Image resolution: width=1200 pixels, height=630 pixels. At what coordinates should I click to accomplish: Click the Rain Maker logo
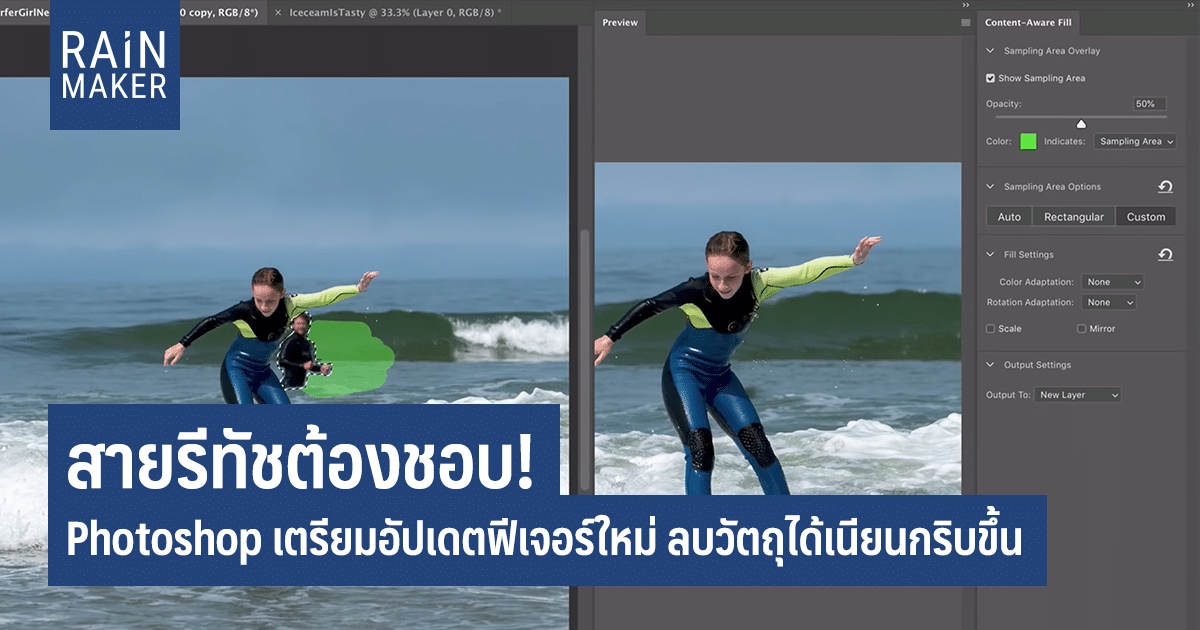[114, 65]
